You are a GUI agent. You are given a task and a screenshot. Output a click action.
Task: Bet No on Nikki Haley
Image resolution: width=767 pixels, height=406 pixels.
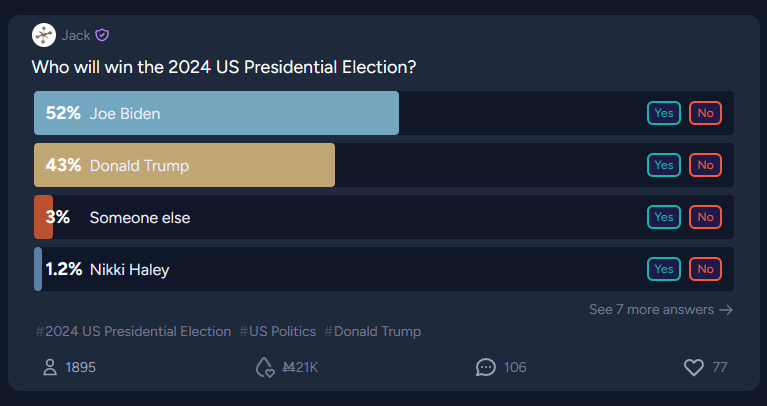[705, 269]
